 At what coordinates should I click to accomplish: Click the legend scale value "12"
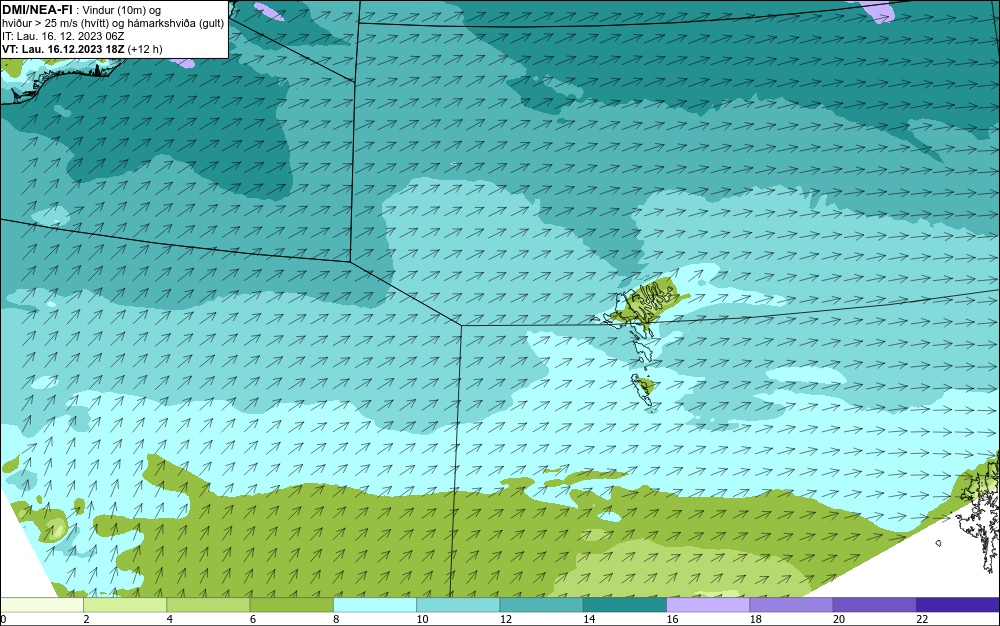[x=506, y=619]
